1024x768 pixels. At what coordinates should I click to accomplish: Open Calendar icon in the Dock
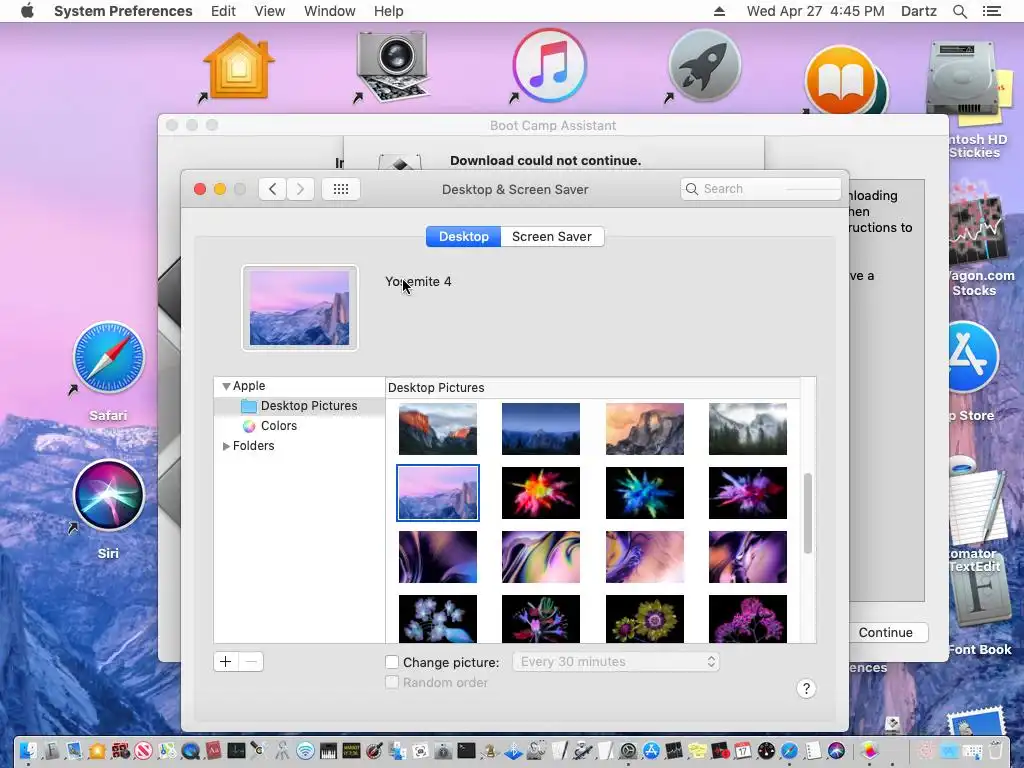(x=743, y=751)
